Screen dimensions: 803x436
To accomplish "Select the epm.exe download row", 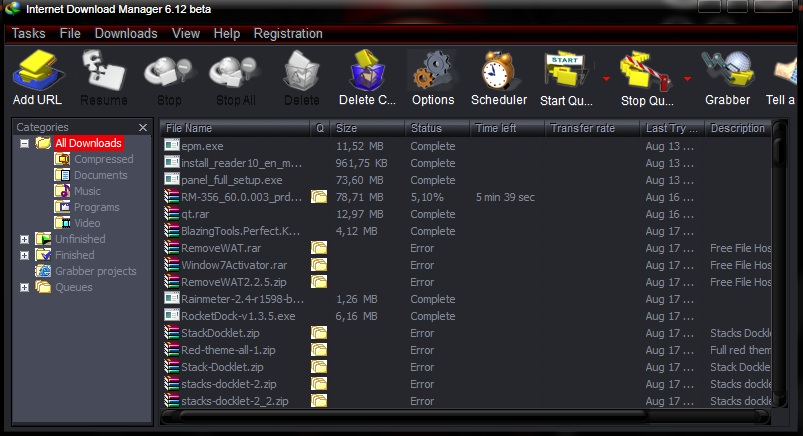I will pos(466,146).
